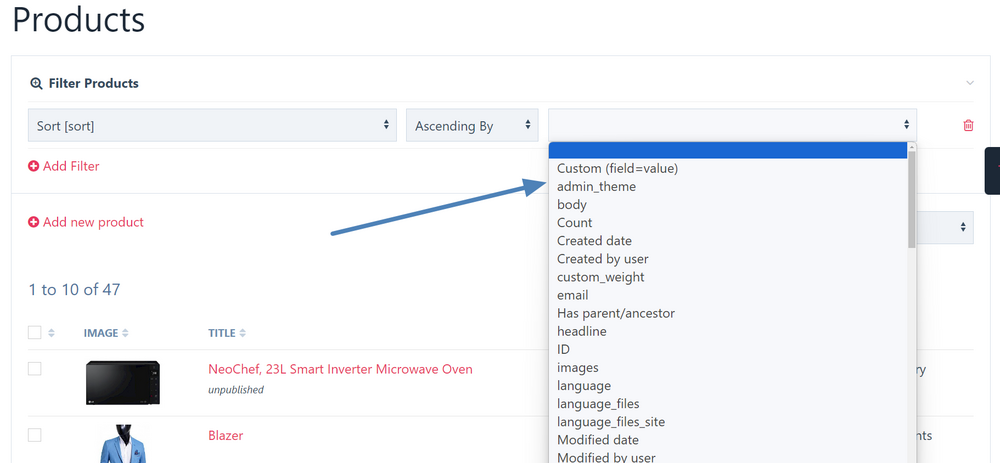Image resolution: width=1000 pixels, height=463 pixels.
Task: Open the Ascending By dropdown
Action: tap(472, 125)
